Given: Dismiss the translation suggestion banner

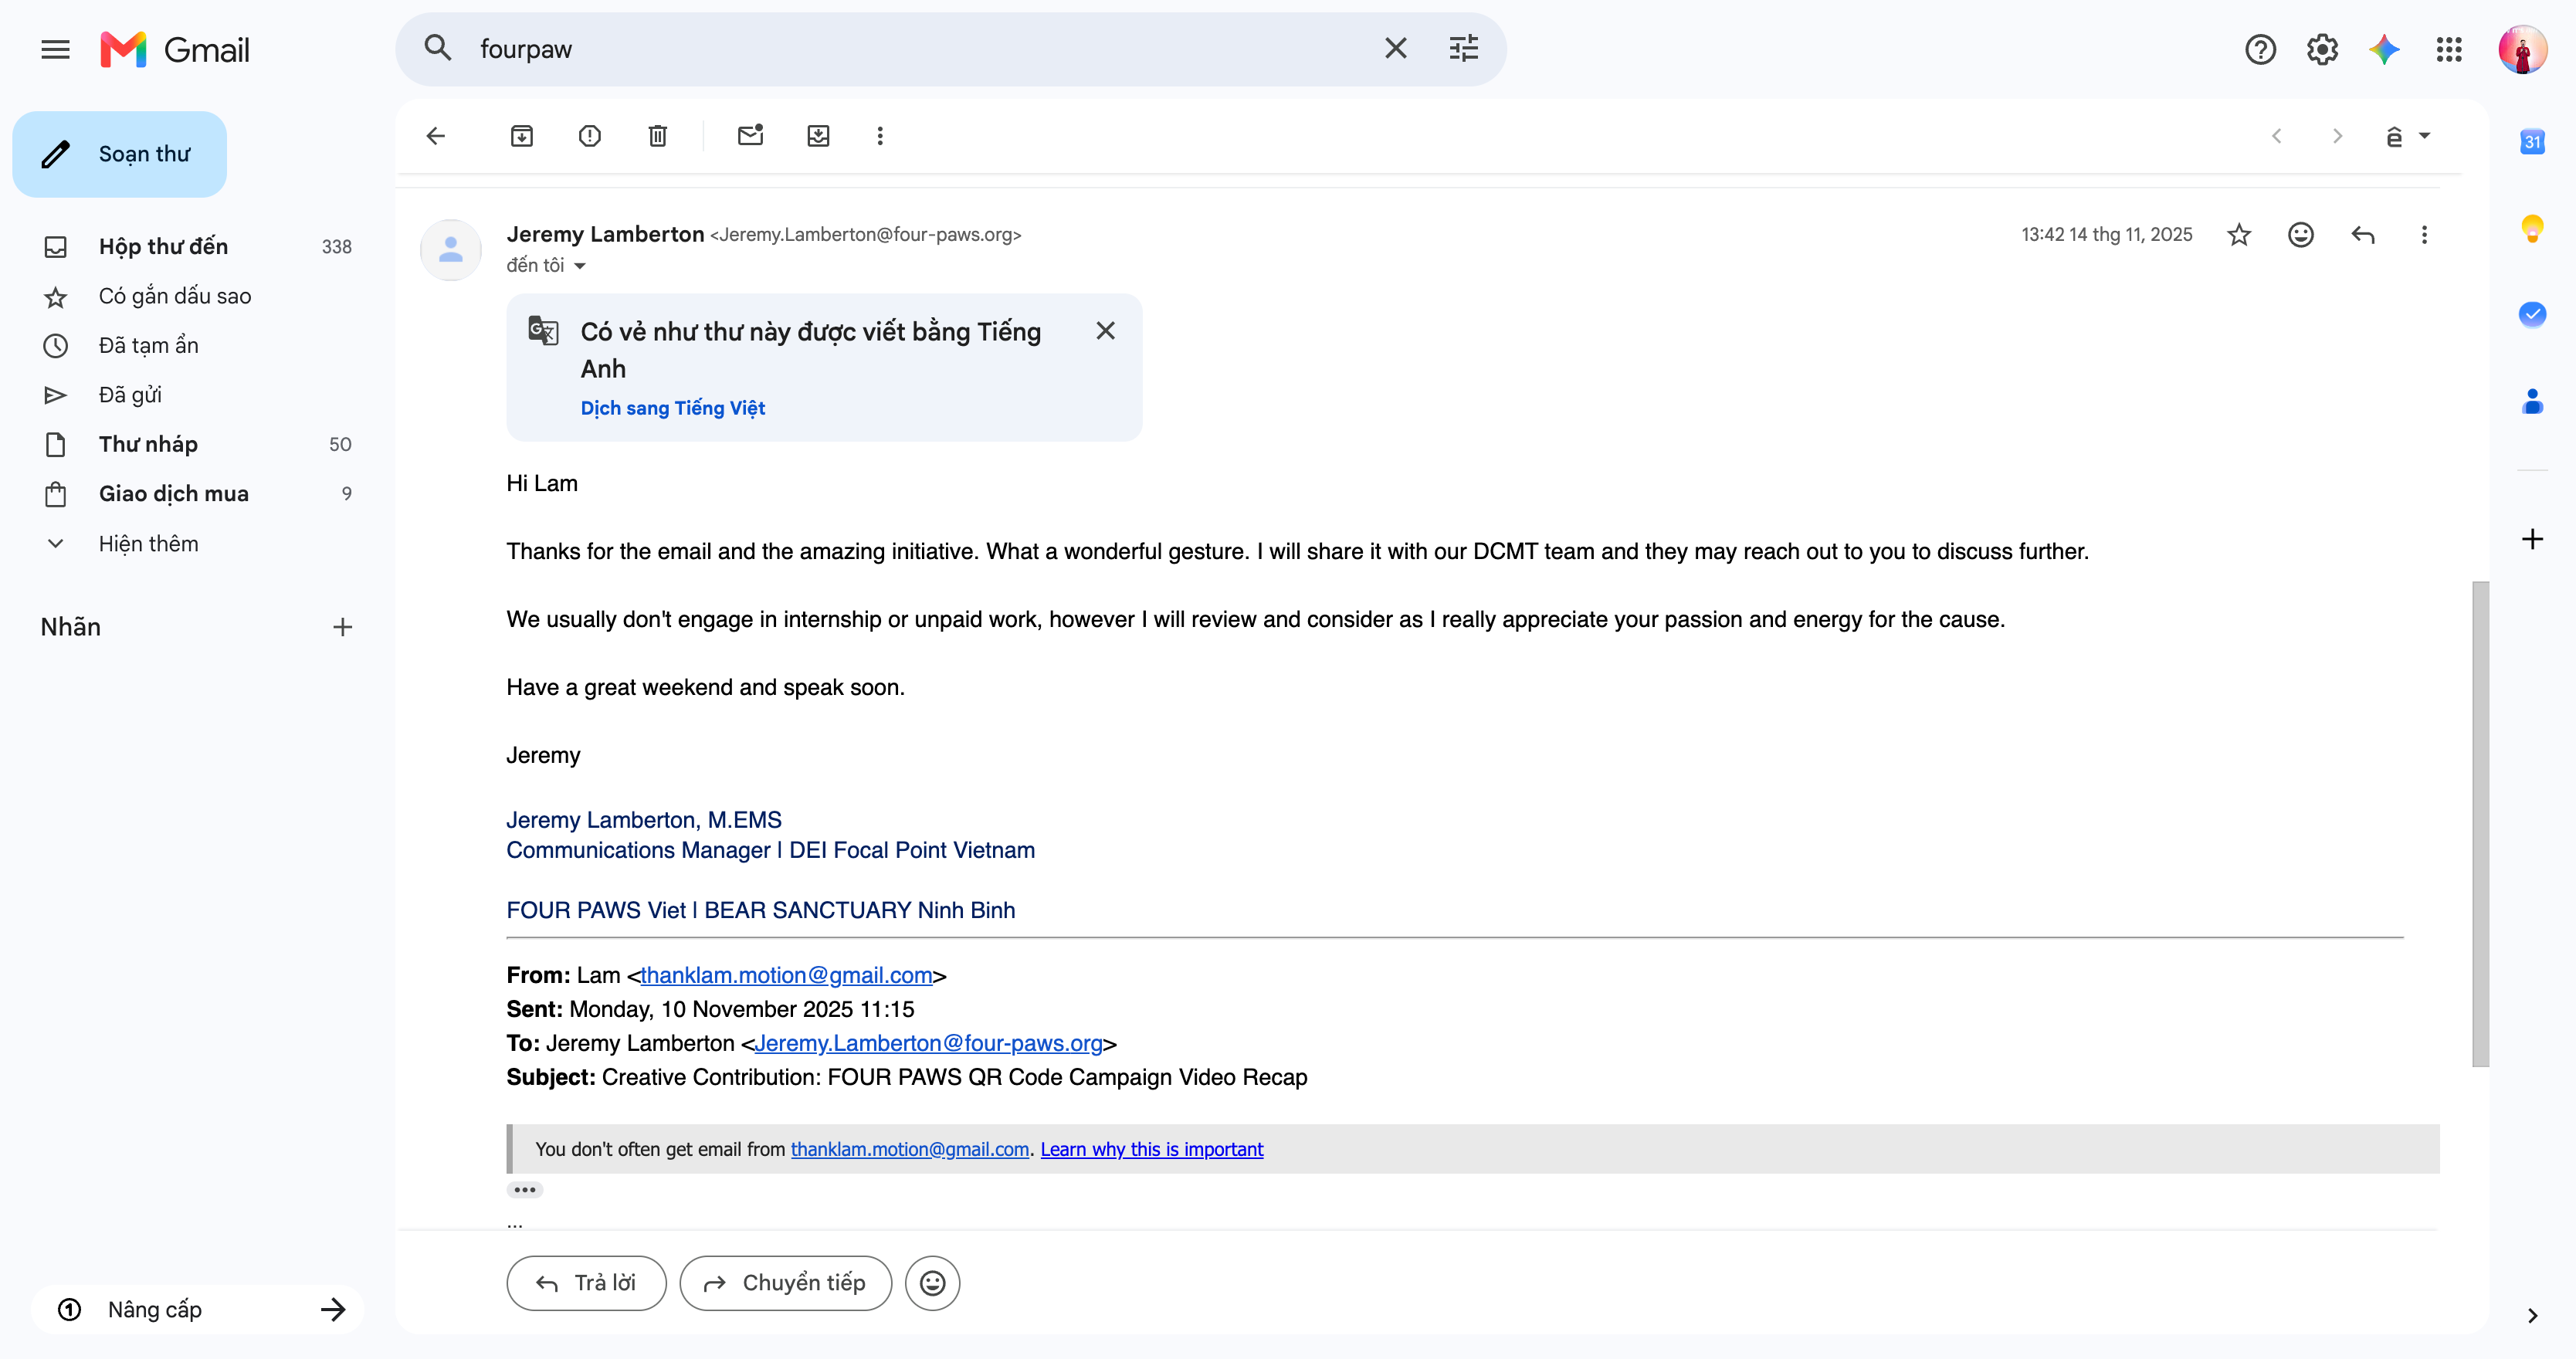Looking at the screenshot, I should pyautogui.click(x=1105, y=331).
